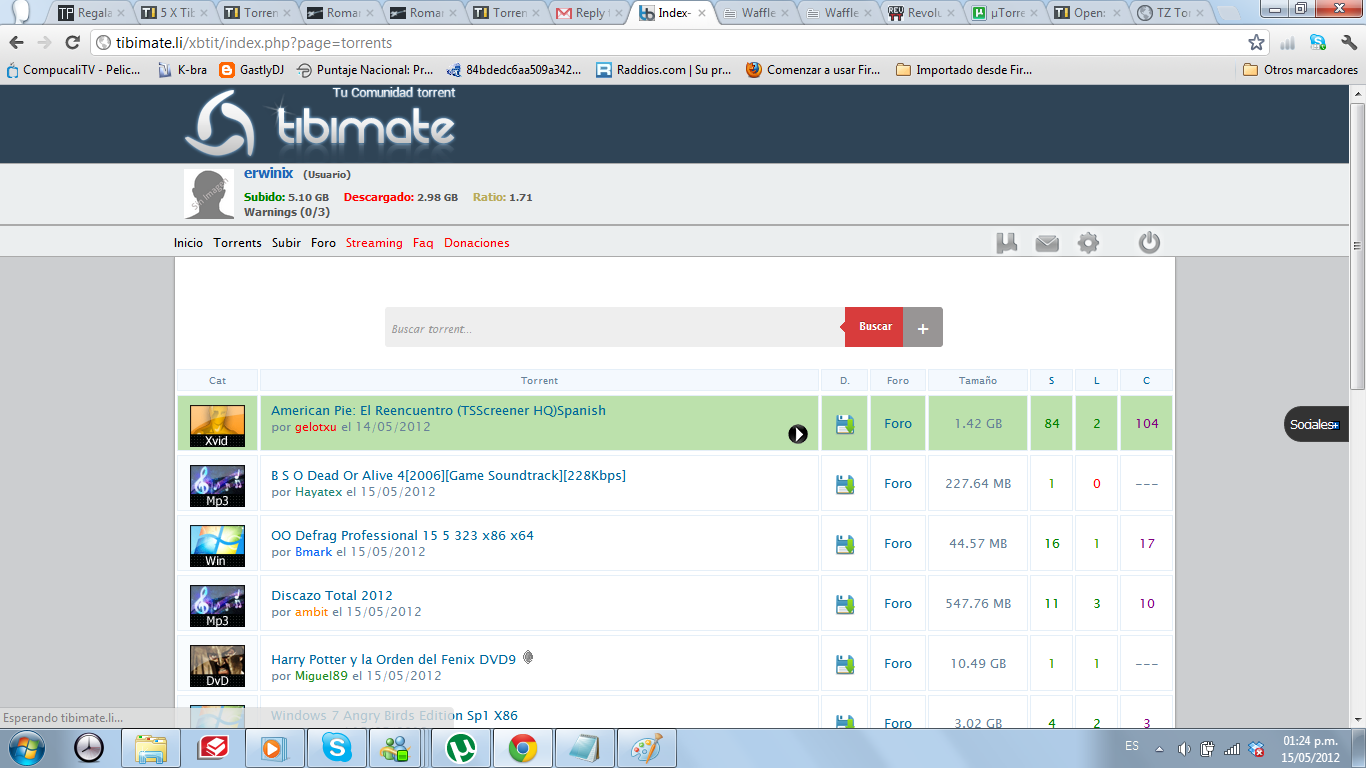Sort by the S seeders column header
The height and width of the screenshot is (769, 1368).
coord(1051,380)
